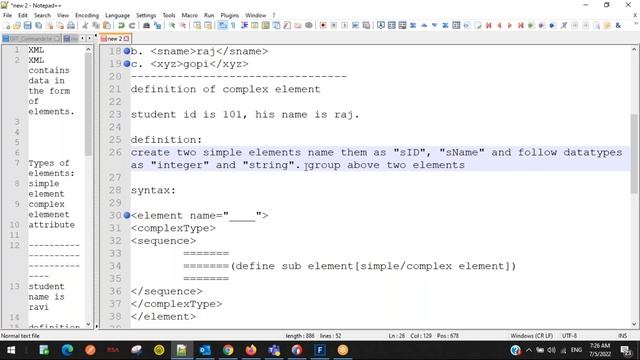Click the Redo arrow icon
640x360 pixels.
point(132,25)
